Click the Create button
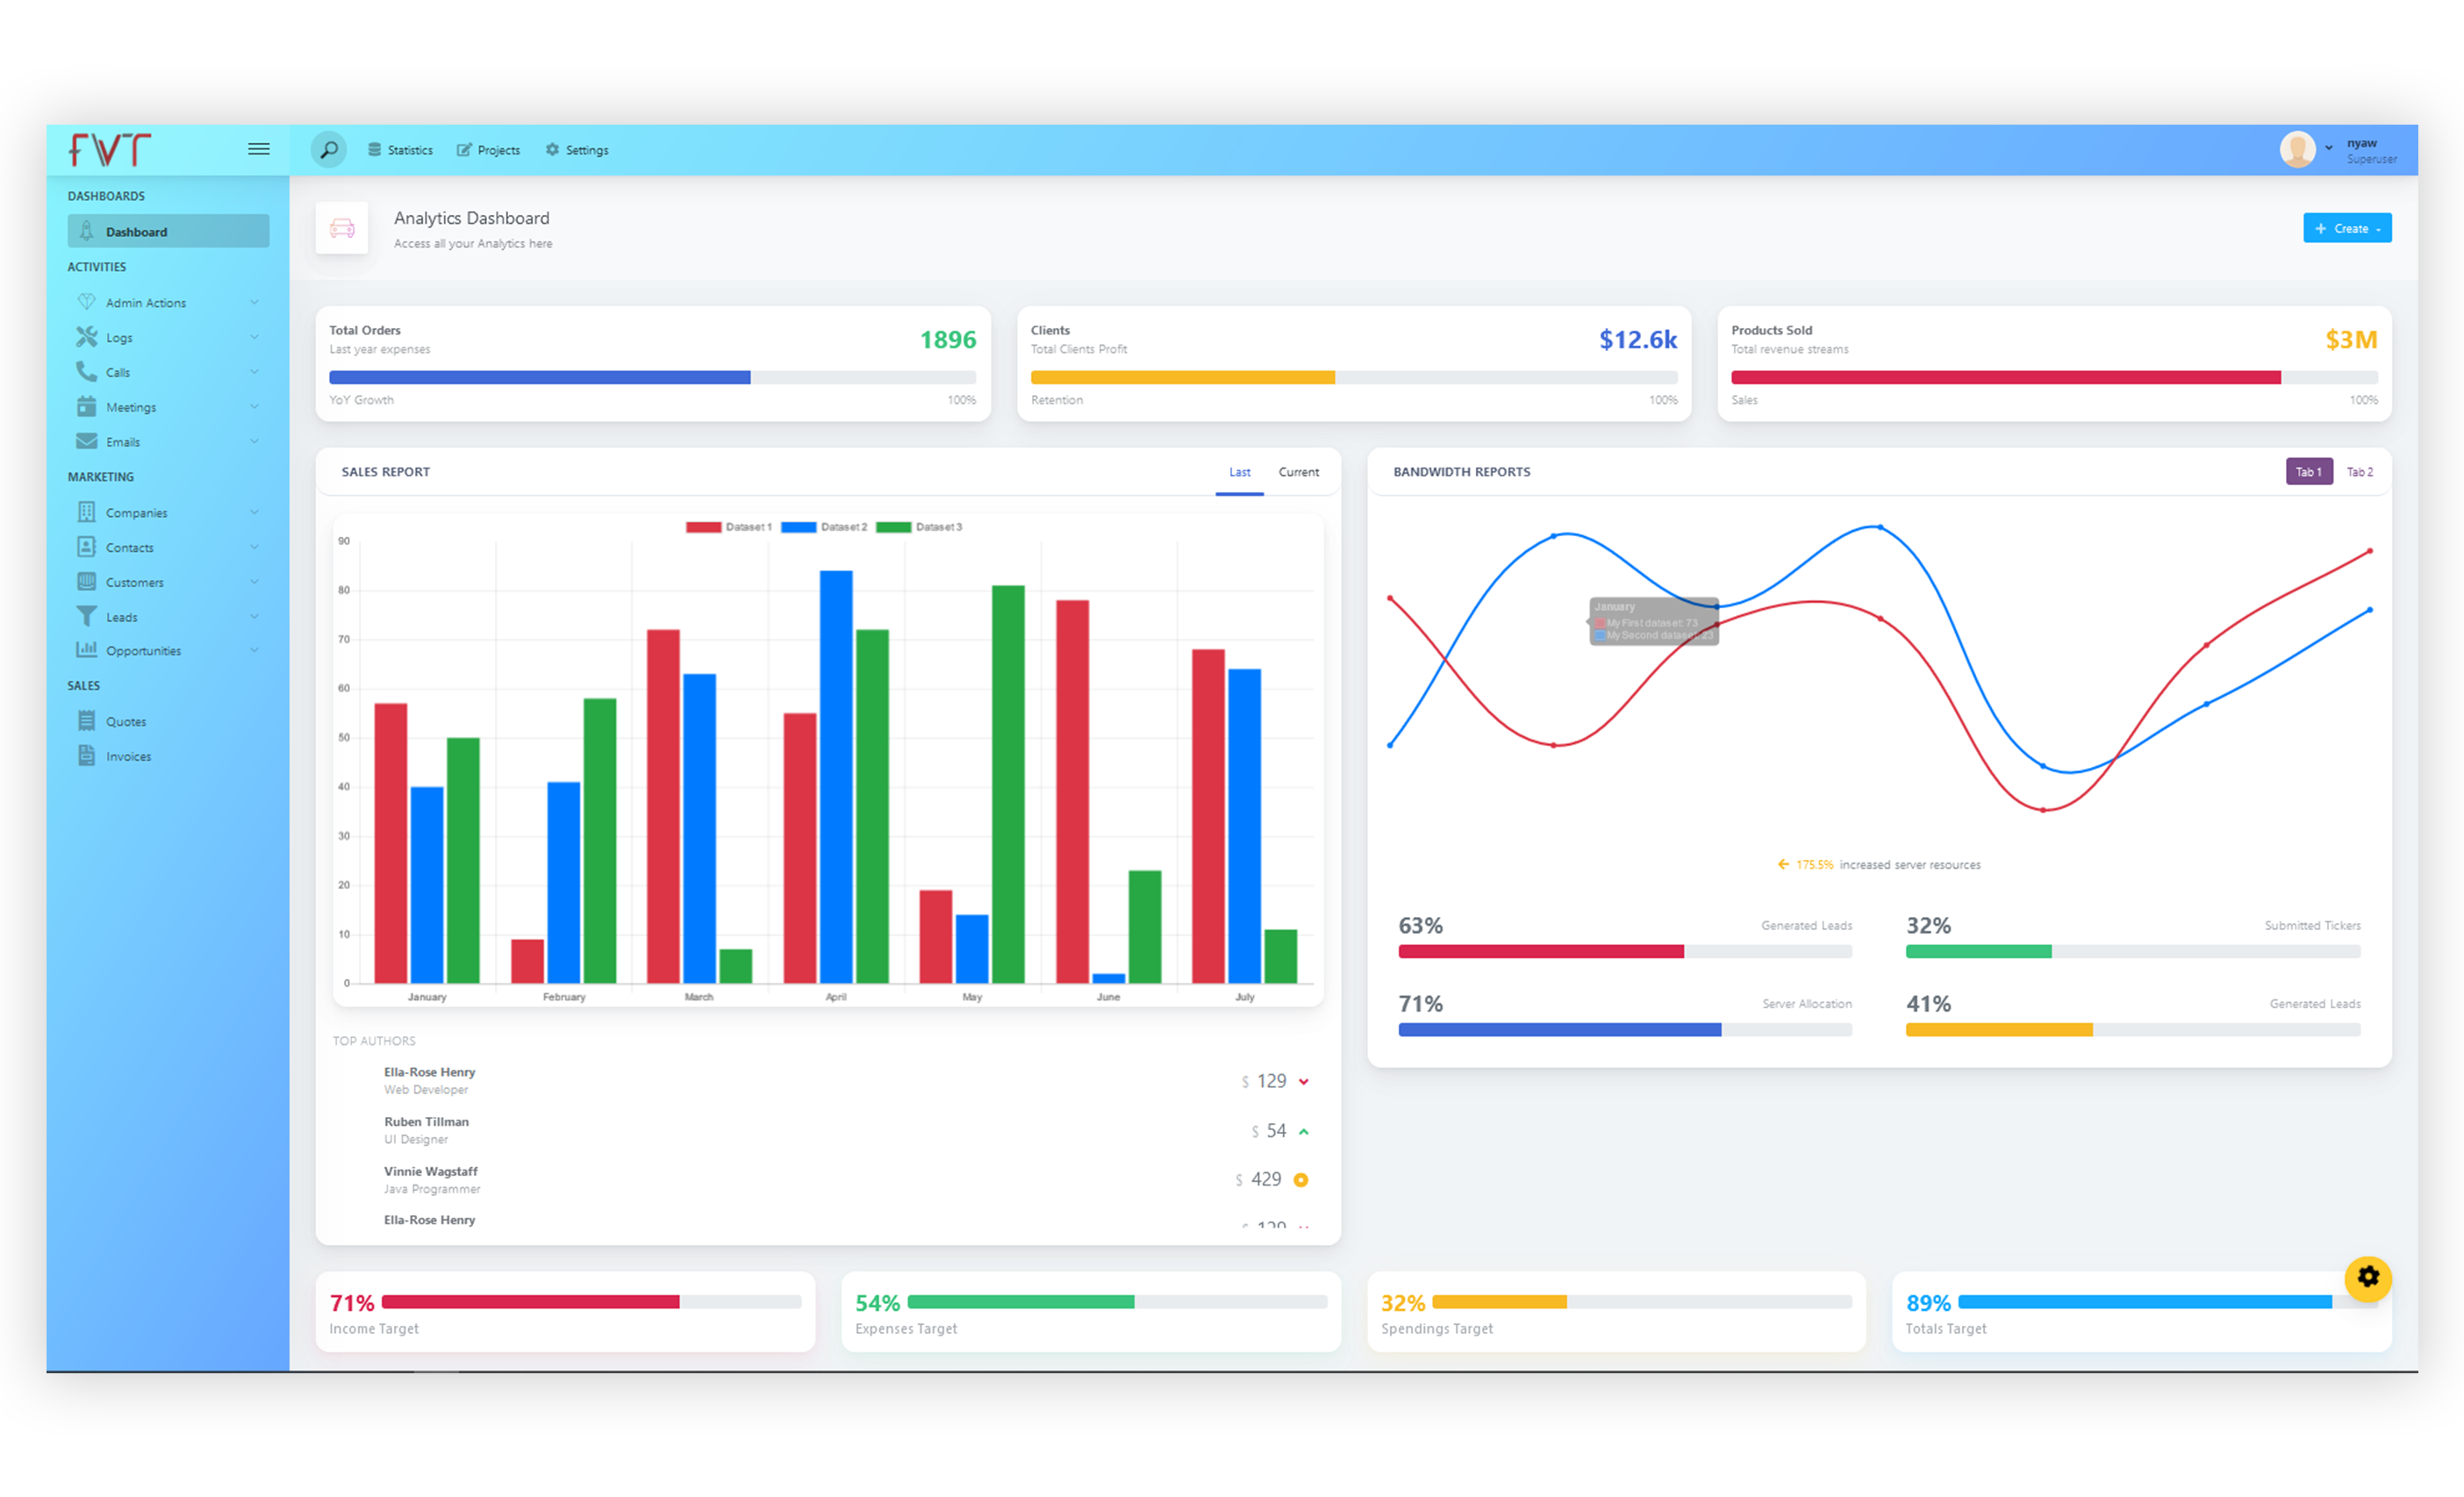The width and height of the screenshot is (2464, 1497). (x=2347, y=229)
